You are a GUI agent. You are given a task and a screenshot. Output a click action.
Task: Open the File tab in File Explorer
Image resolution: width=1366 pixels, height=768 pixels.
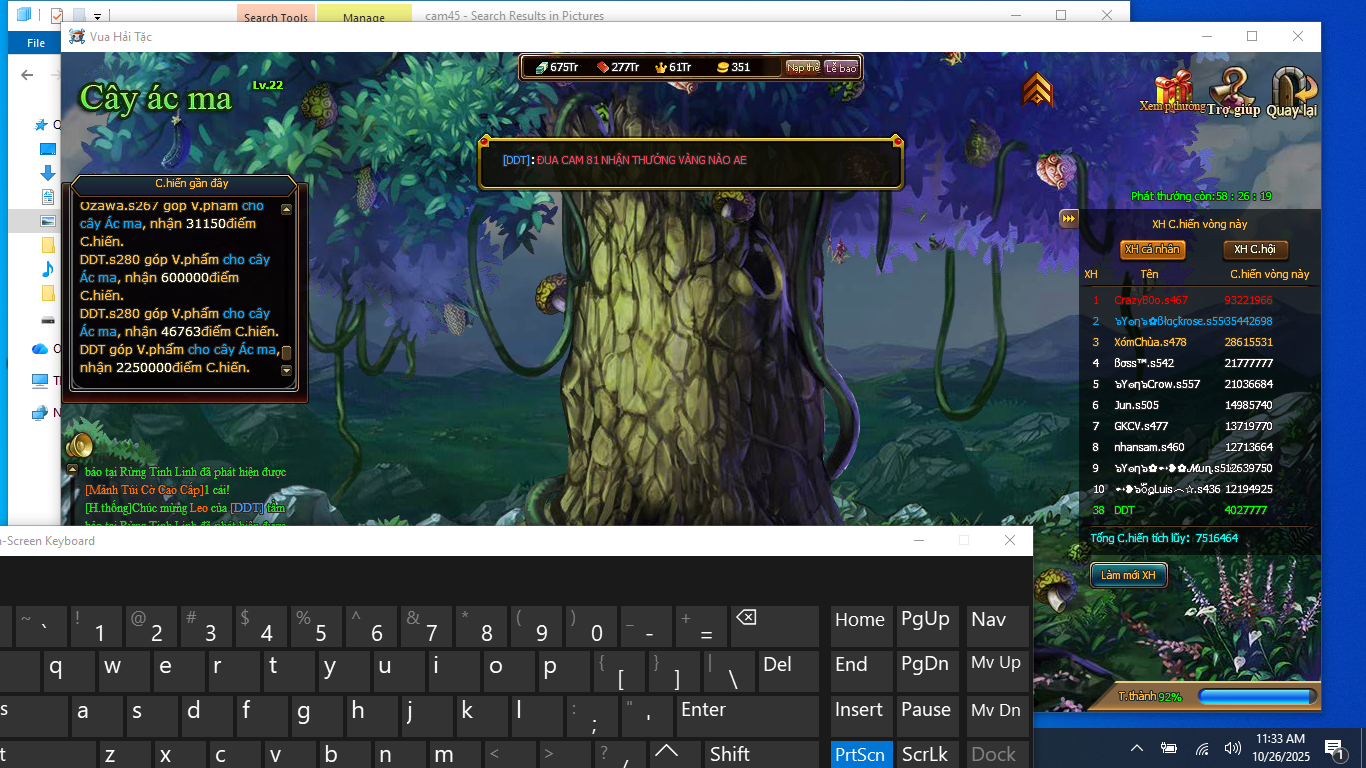click(x=36, y=43)
